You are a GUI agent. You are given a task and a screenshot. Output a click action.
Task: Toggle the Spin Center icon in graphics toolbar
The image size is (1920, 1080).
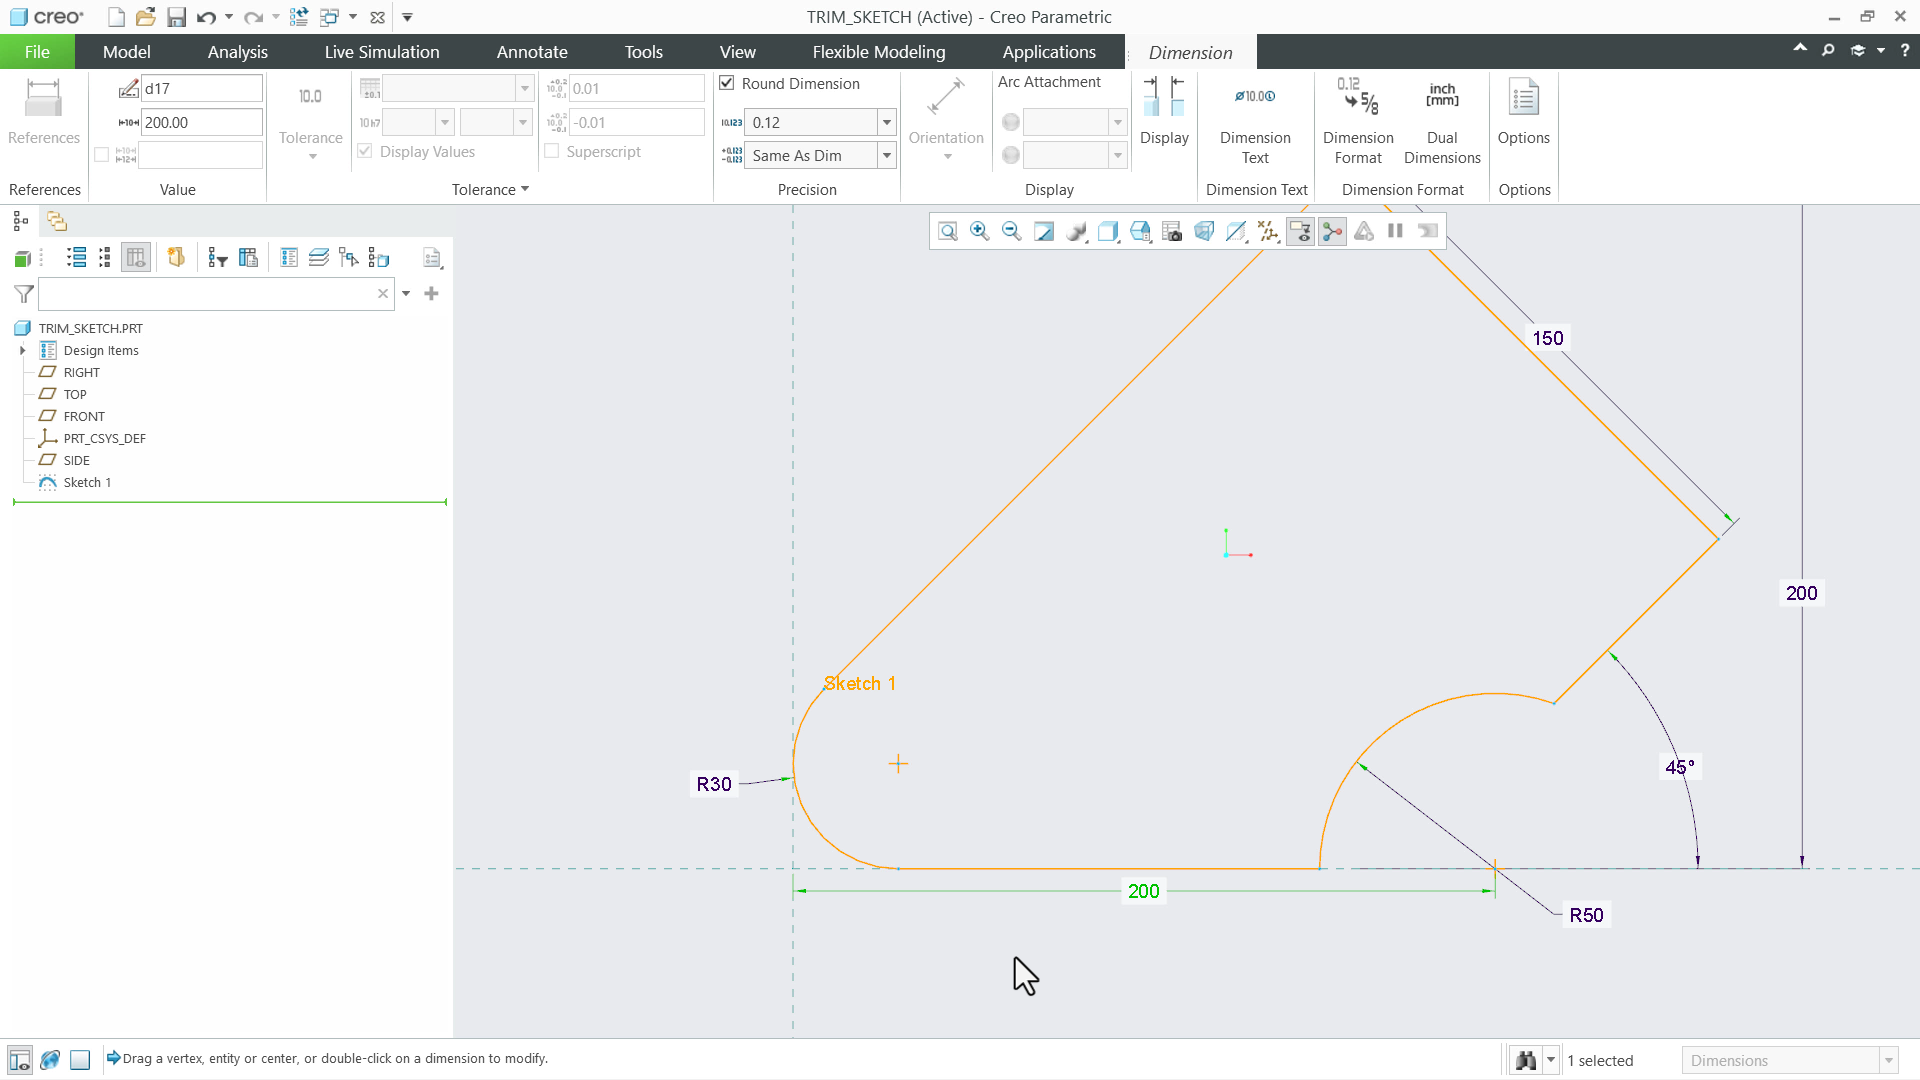pos(1331,232)
